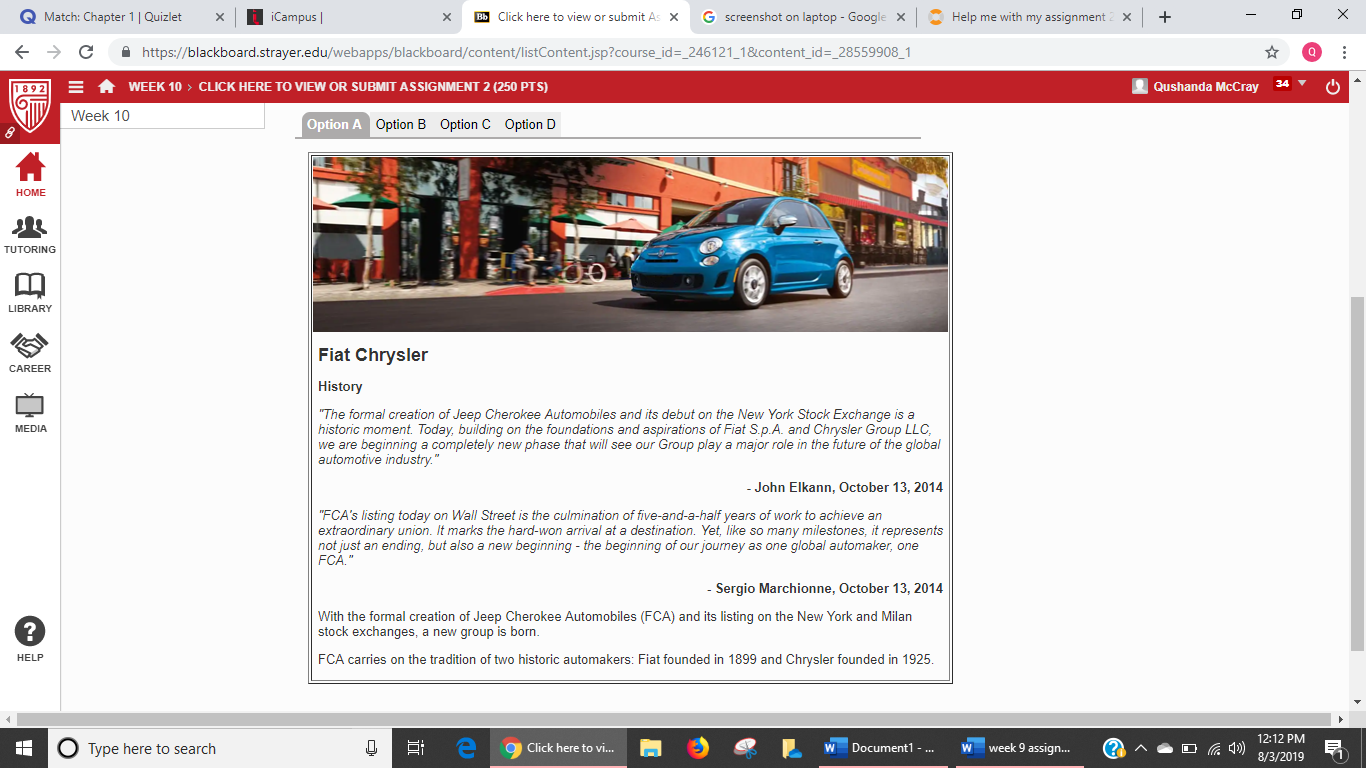Click the browser address bar URL
The image size is (1366, 768).
526,52
